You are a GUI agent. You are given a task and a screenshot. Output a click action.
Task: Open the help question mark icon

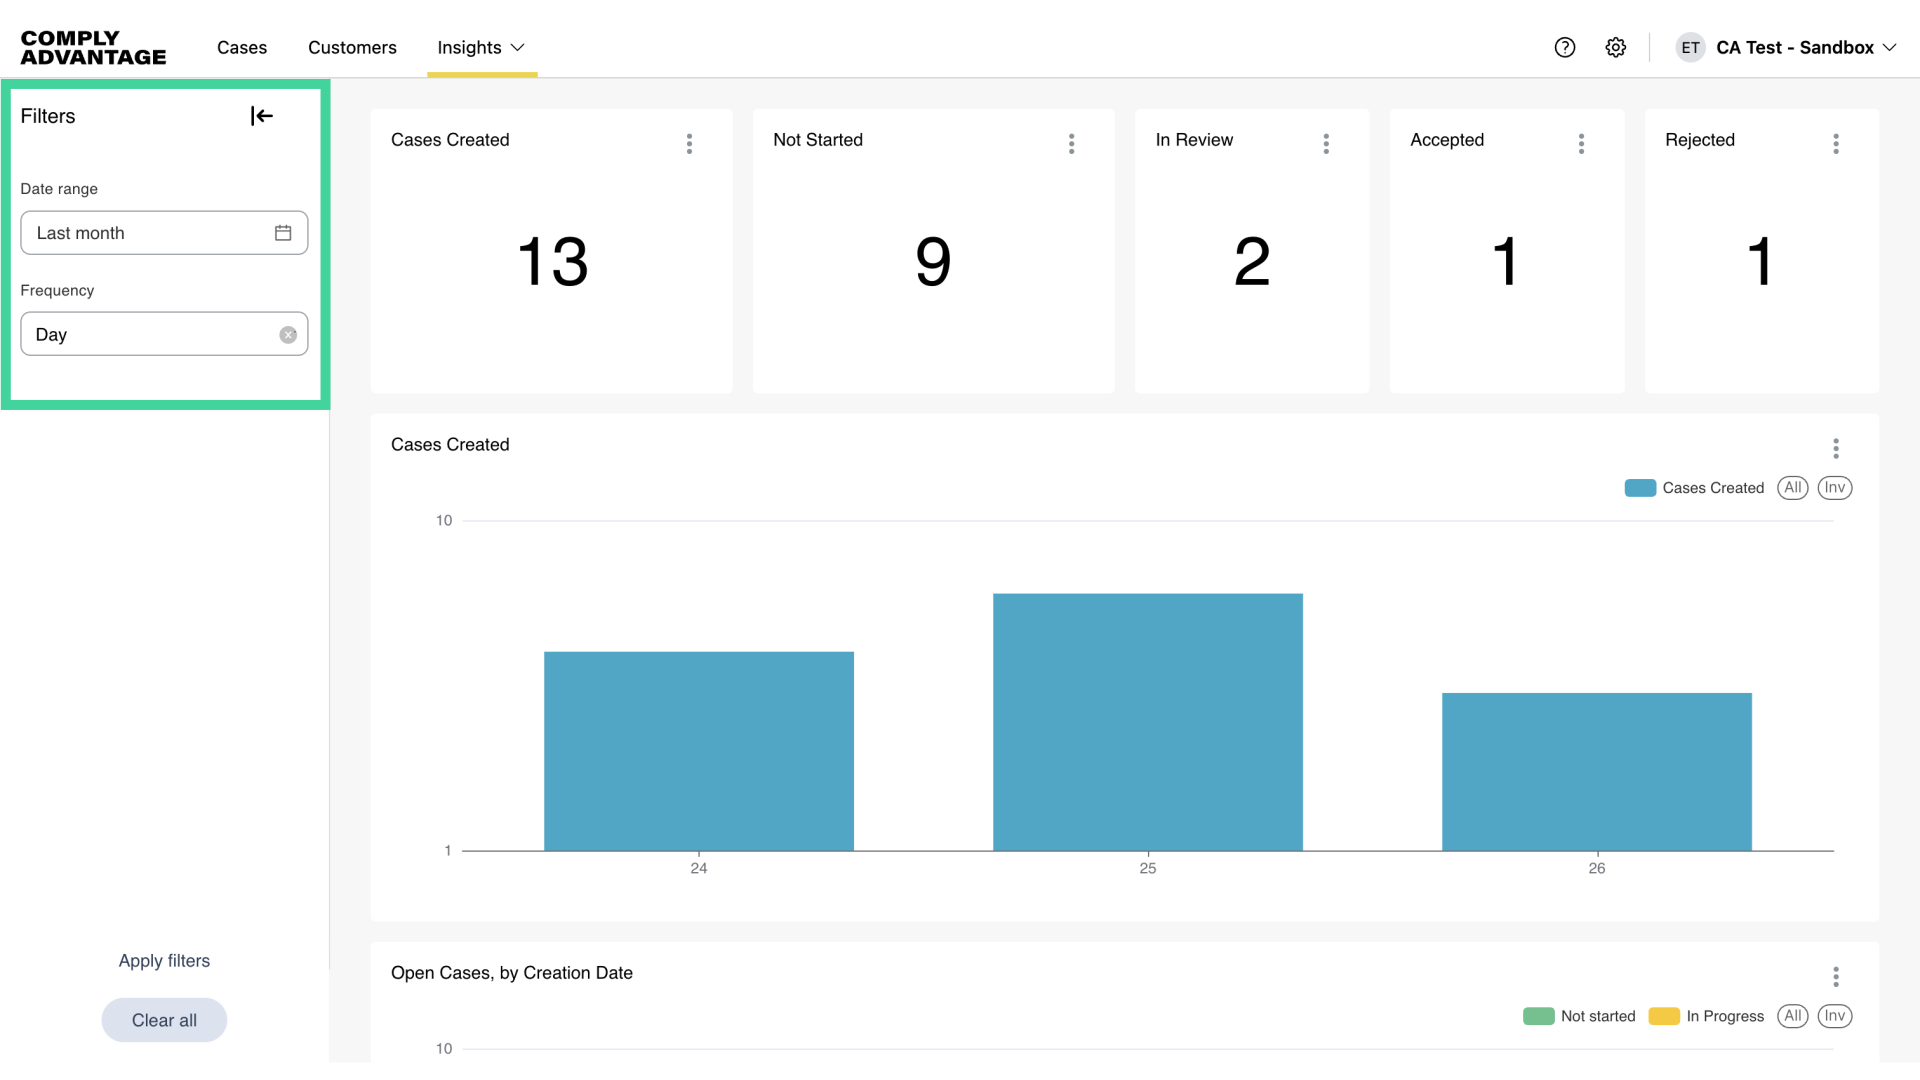[x=1565, y=47]
